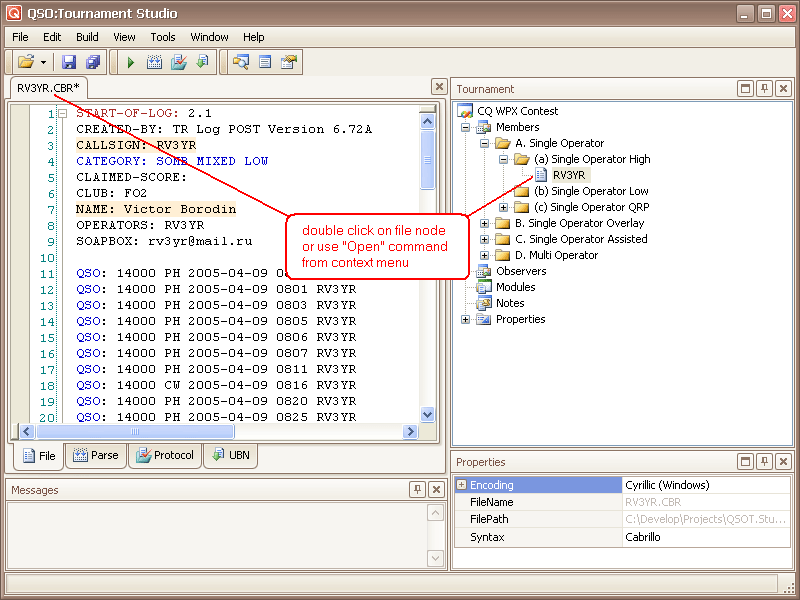Select the Observers node in Tournament tree

coord(521,271)
